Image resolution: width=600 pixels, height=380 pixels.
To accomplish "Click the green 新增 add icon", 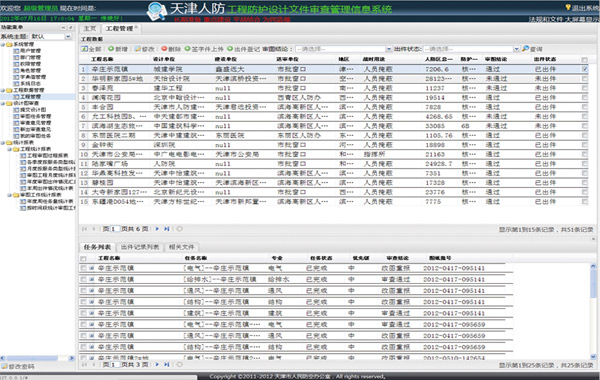I will click(111, 49).
